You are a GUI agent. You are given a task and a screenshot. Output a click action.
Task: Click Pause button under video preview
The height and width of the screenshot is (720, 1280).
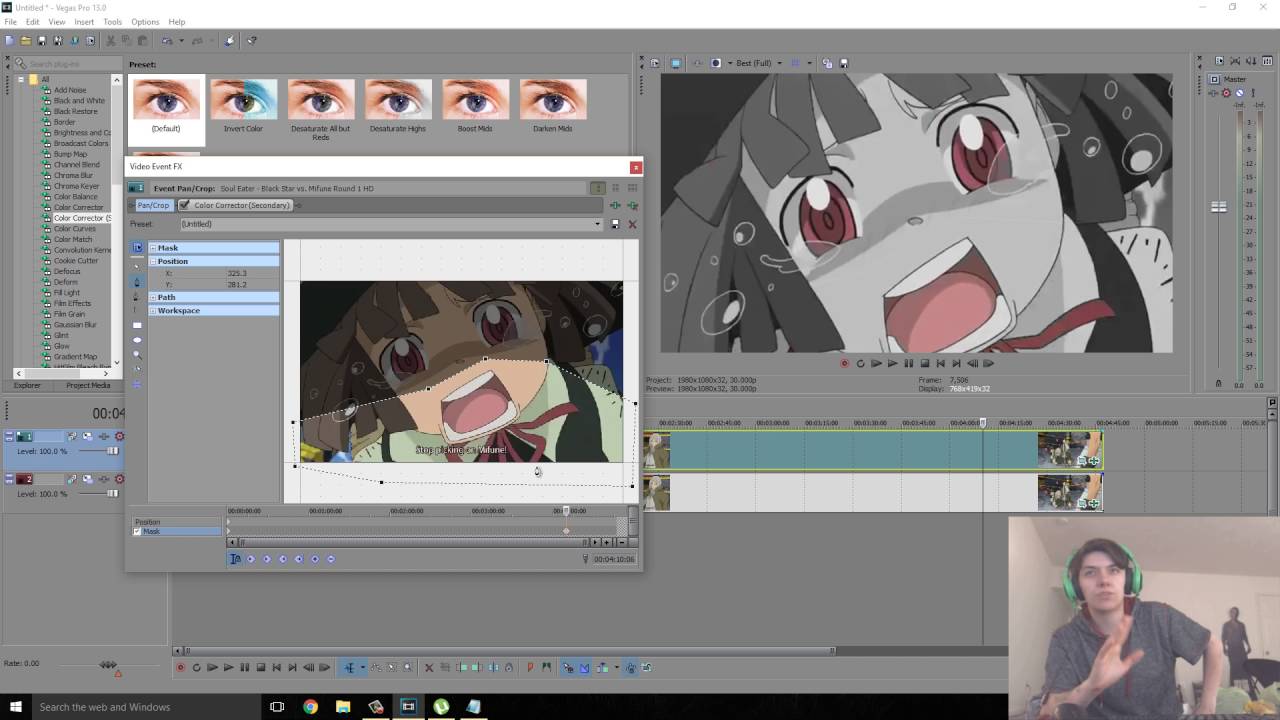[x=908, y=364]
